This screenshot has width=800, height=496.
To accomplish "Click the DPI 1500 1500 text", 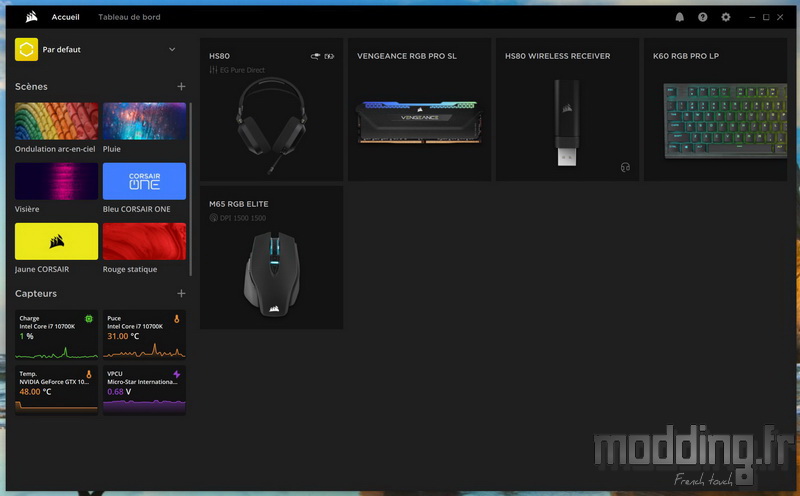I will (243, 218).
